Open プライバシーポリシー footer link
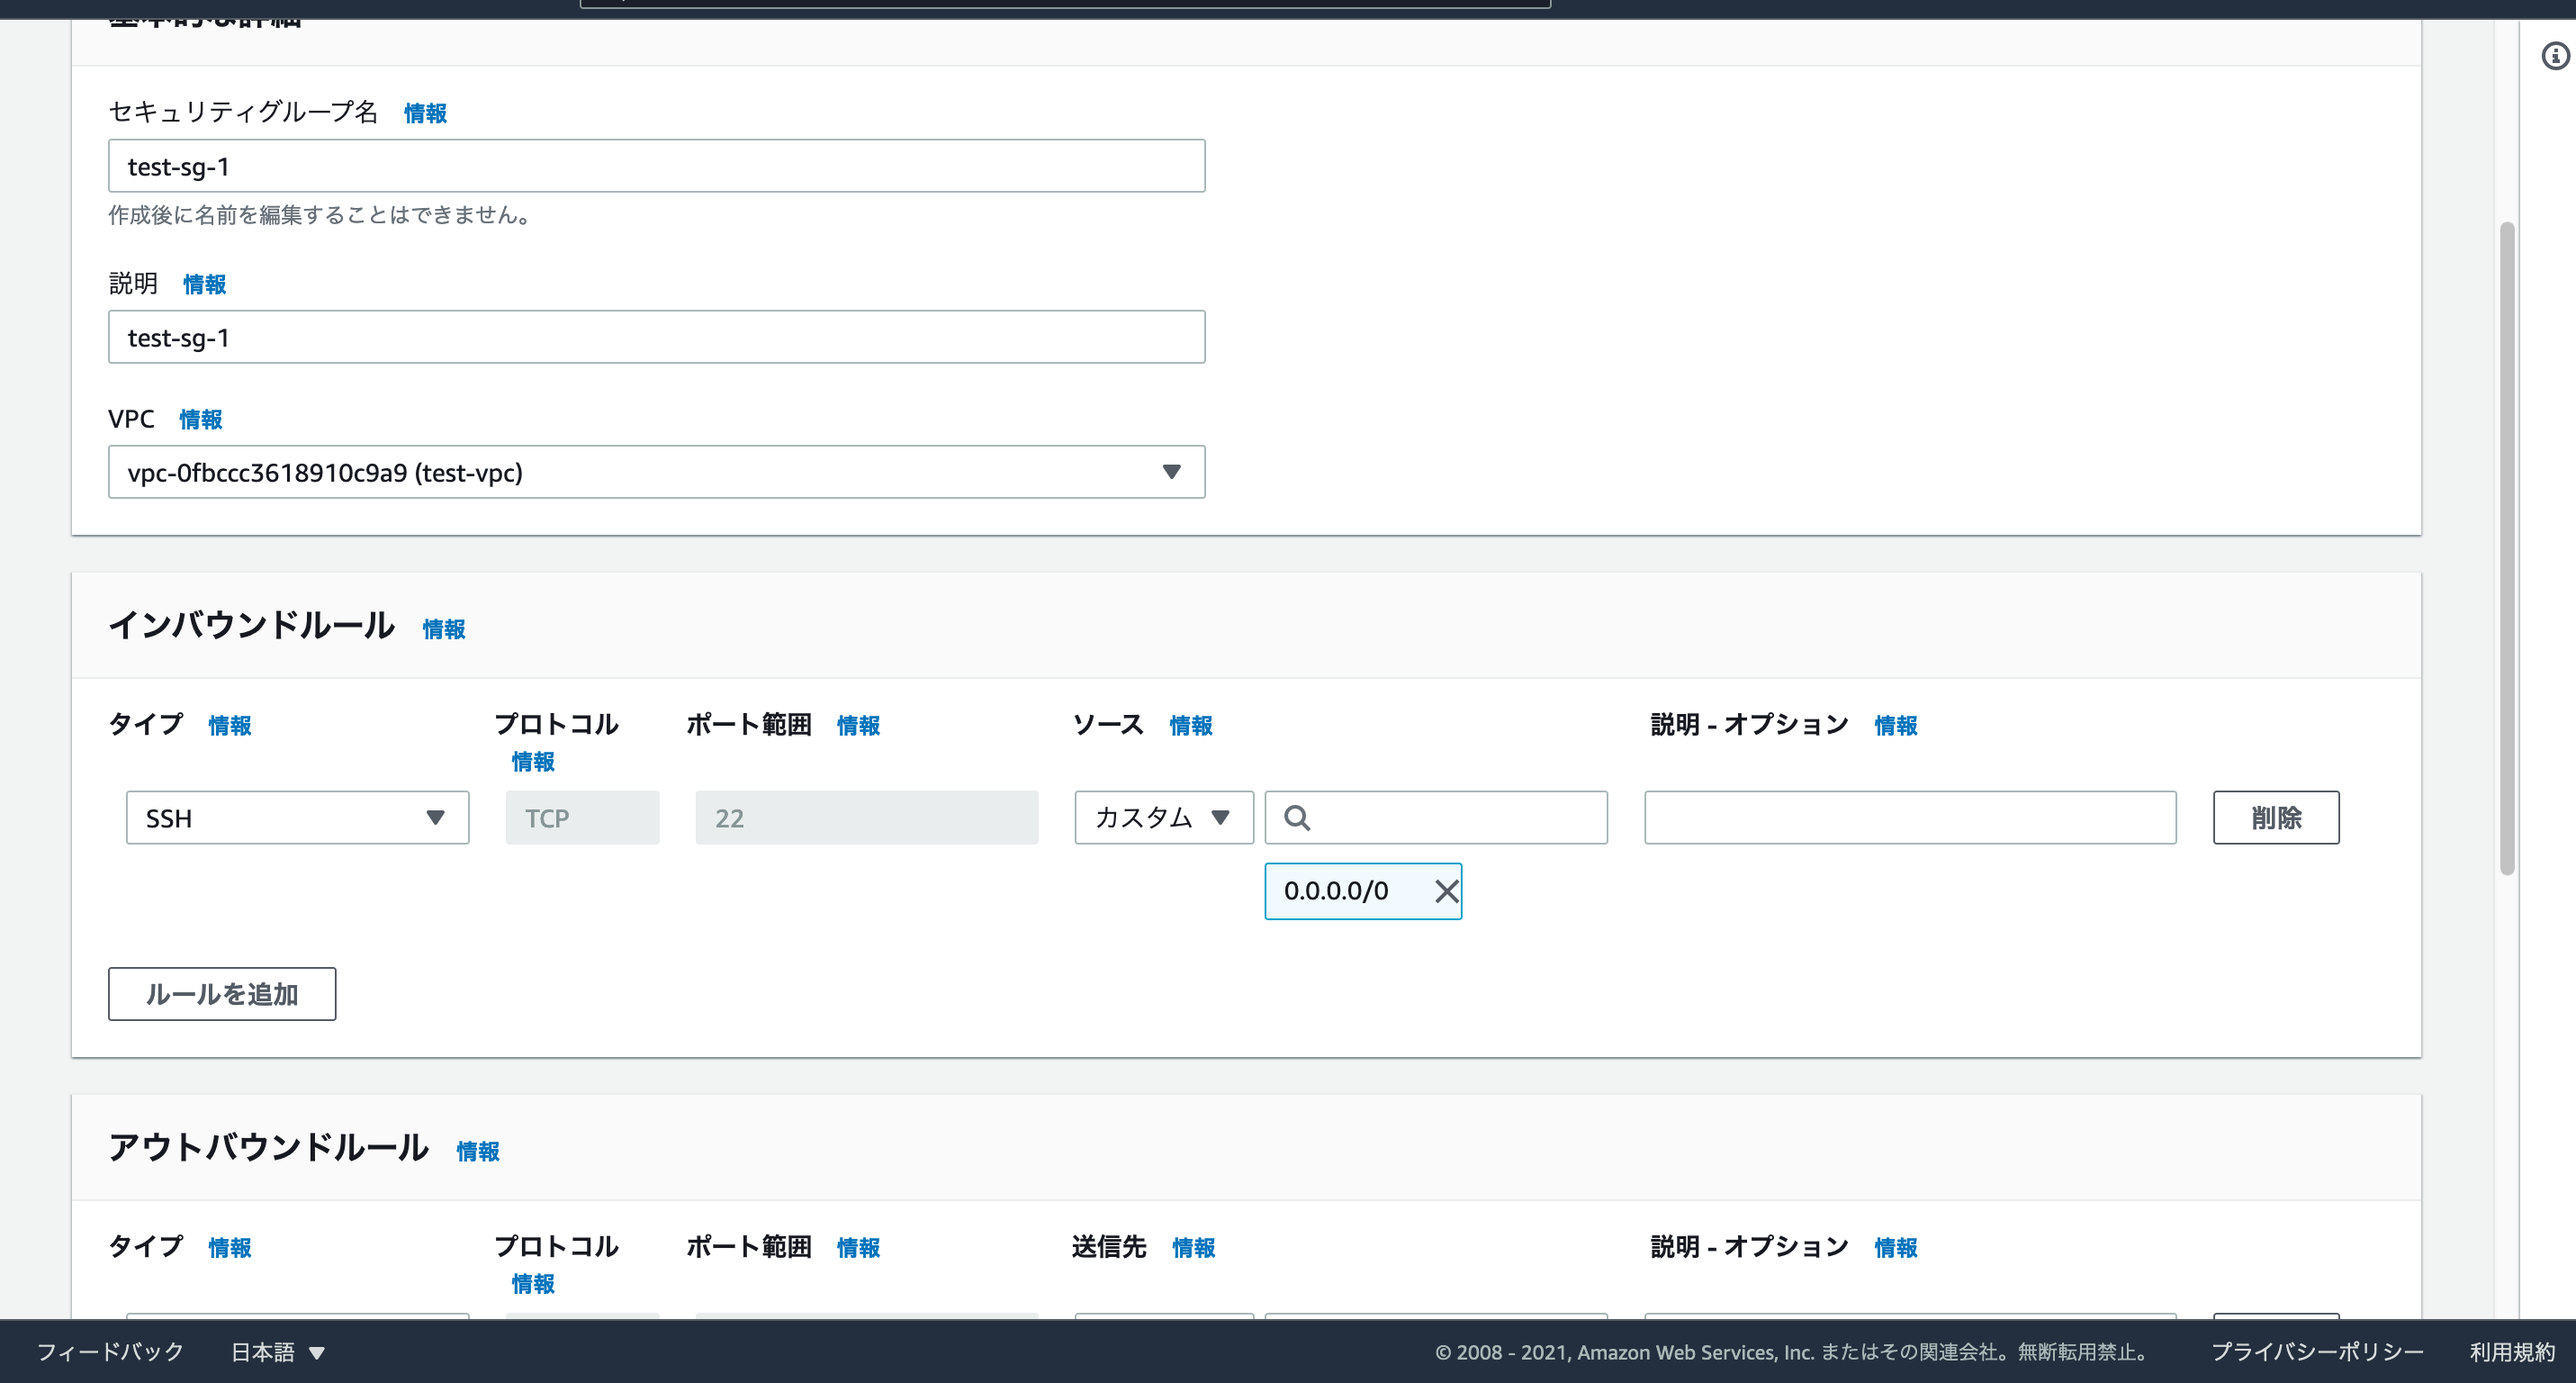The height and width of the screenshot is (1383, 2576). 2316,1352
